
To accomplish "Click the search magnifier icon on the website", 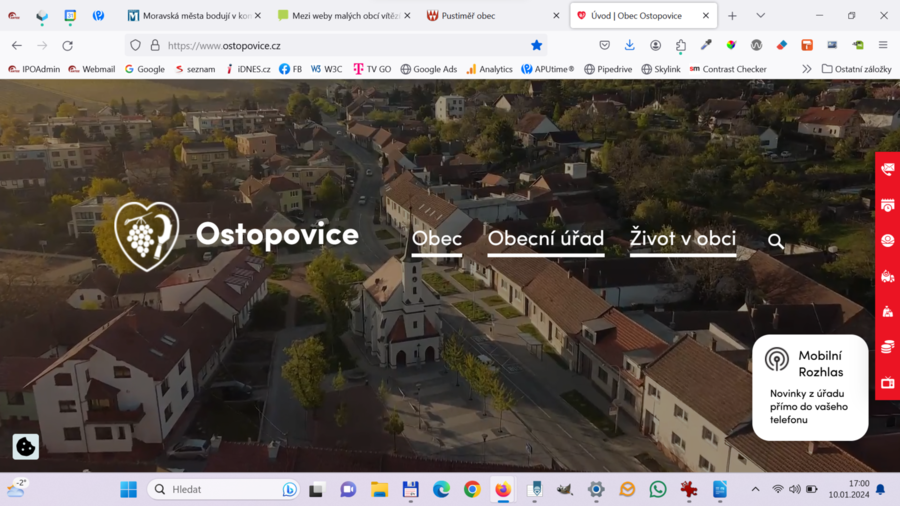I will (x=775, y=241).
